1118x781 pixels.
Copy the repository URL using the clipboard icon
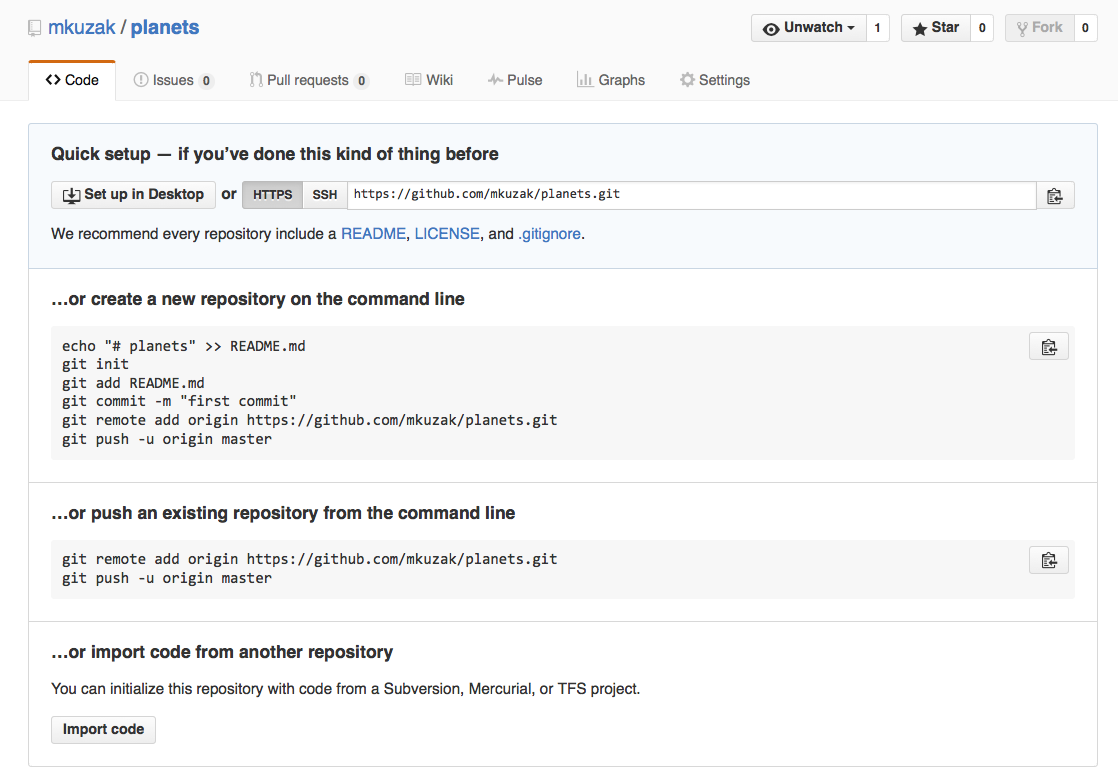point(1055,195)
